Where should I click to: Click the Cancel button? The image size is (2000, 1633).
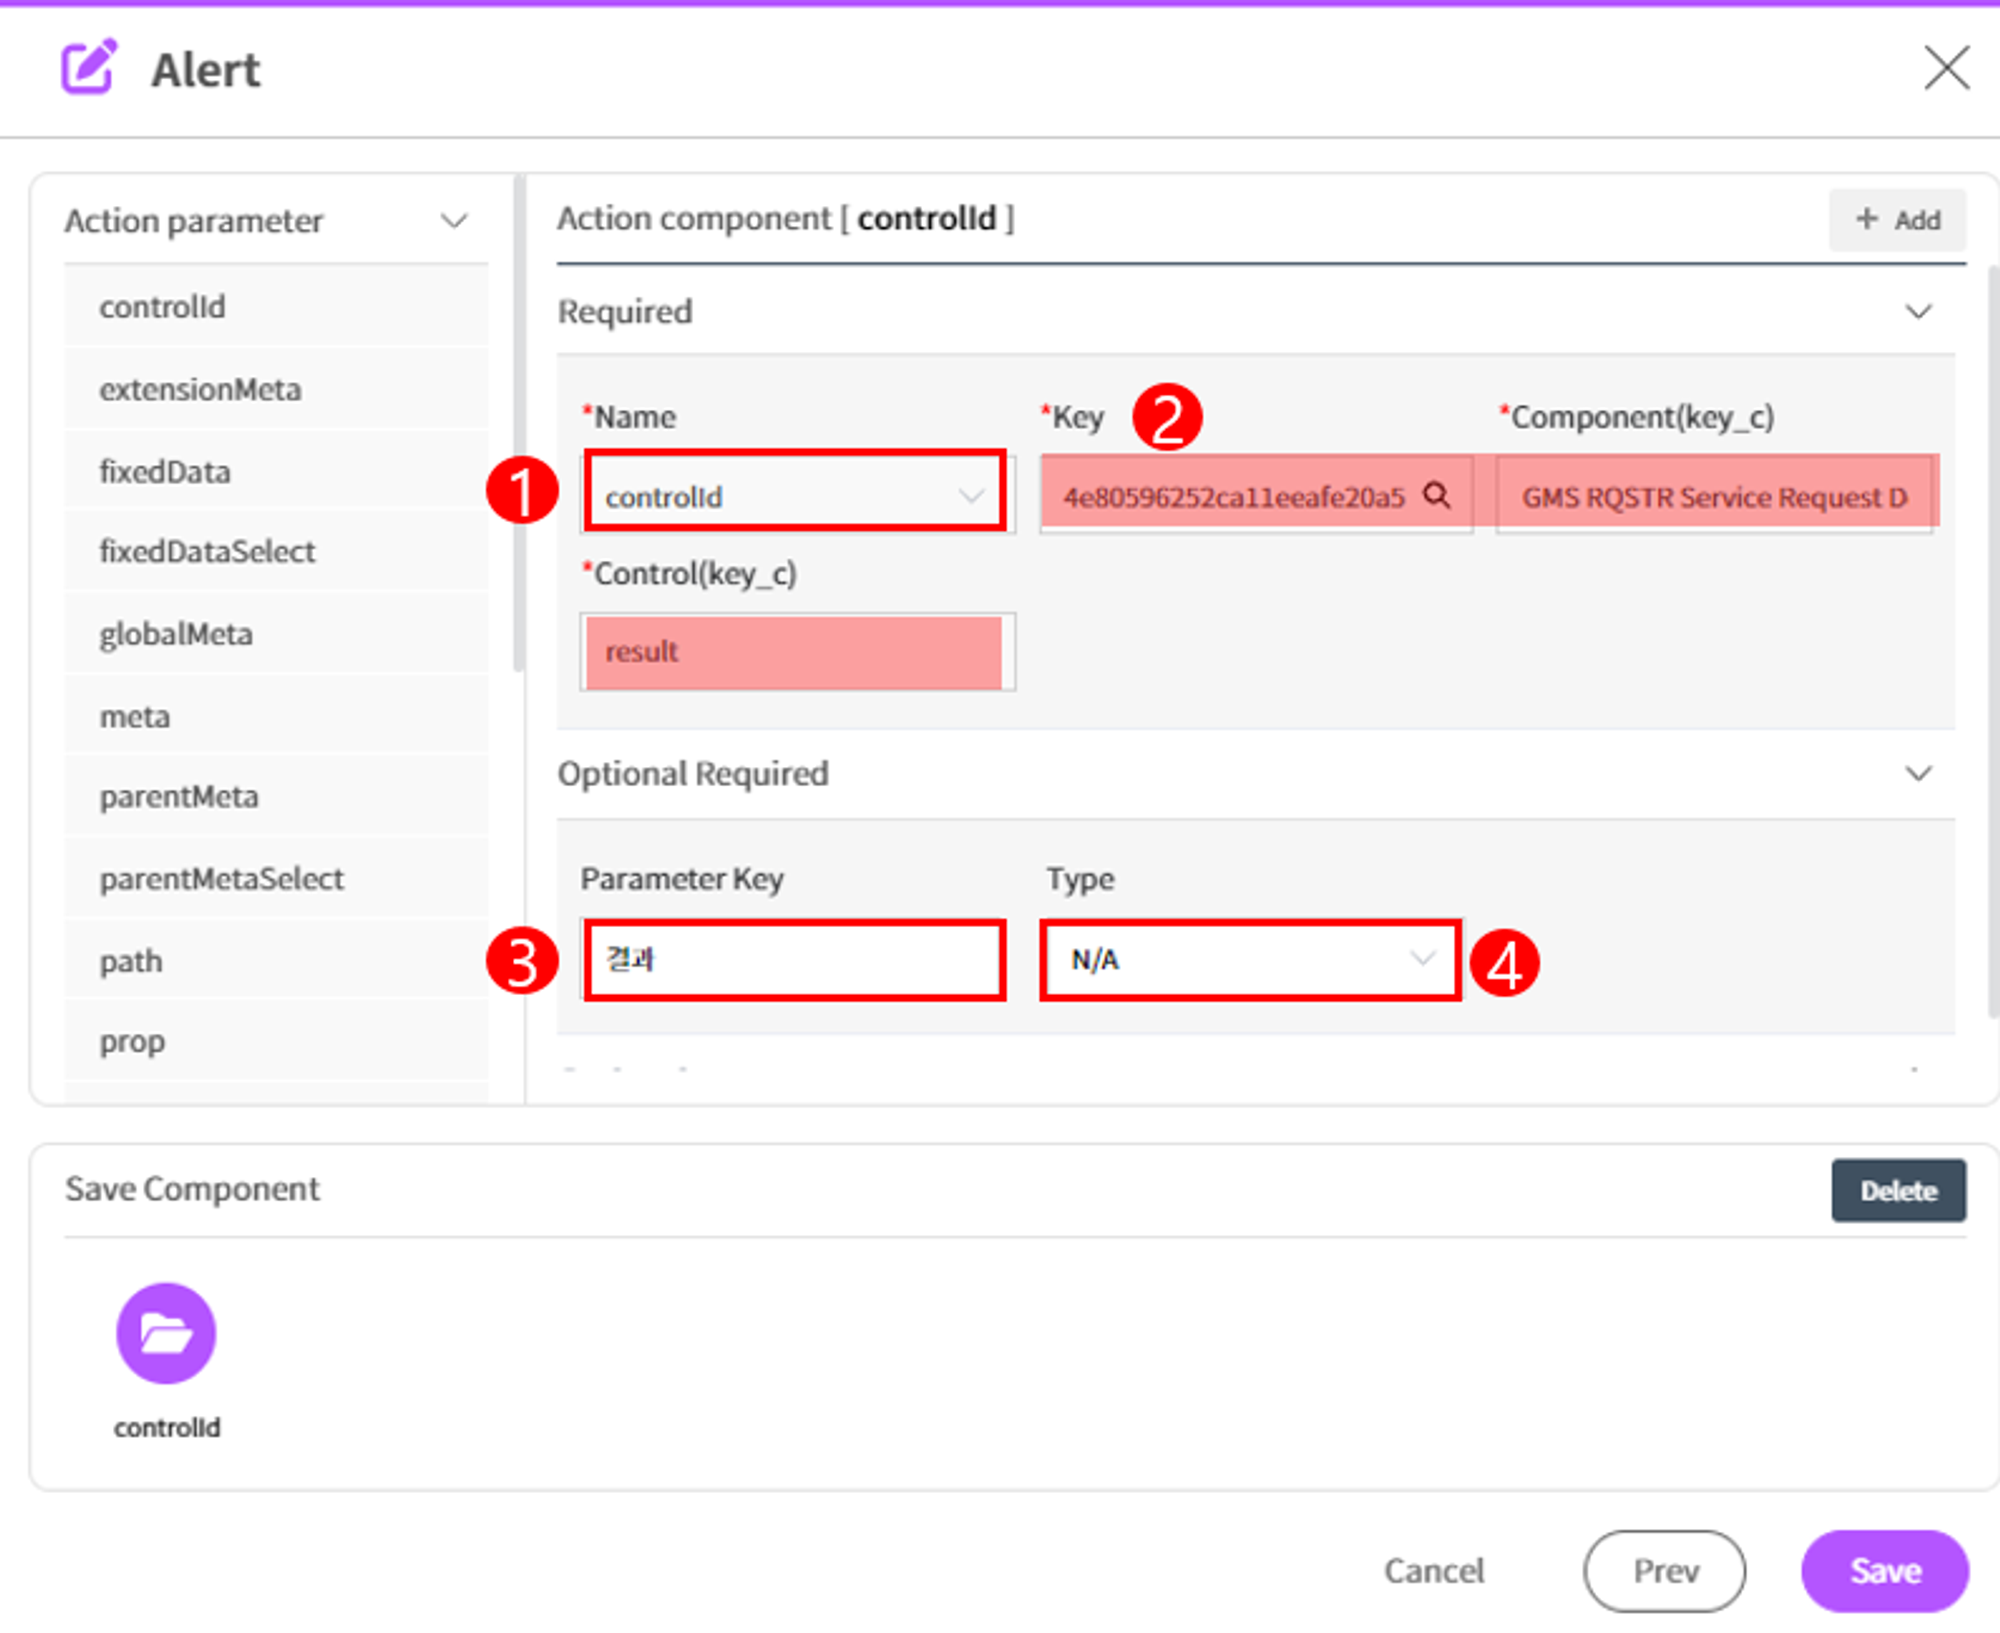[x=1434, y=1571]
